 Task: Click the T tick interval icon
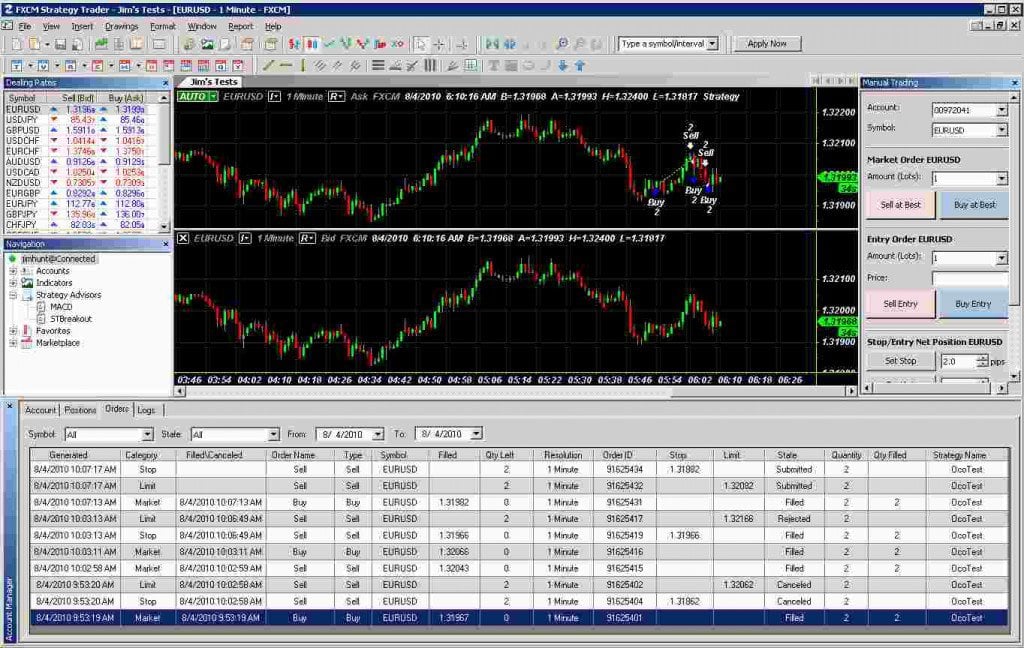click(17, 66)
